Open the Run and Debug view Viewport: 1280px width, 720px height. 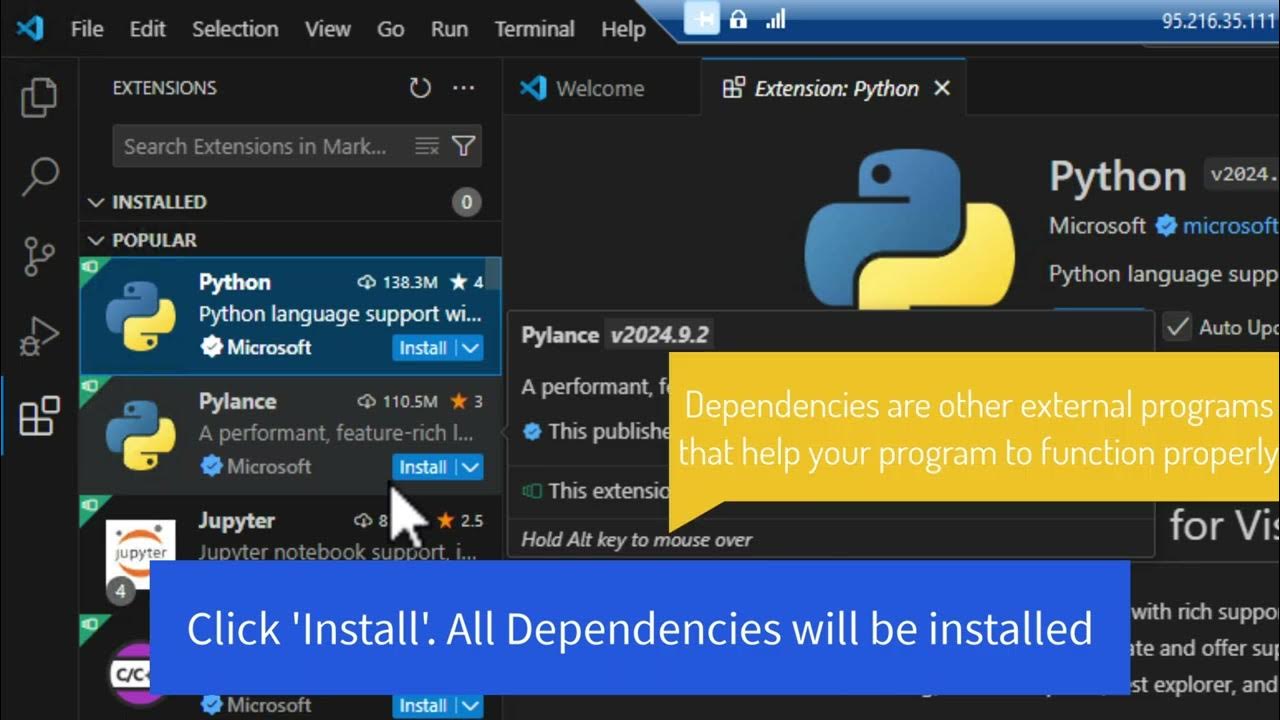[x=40, y=337]
